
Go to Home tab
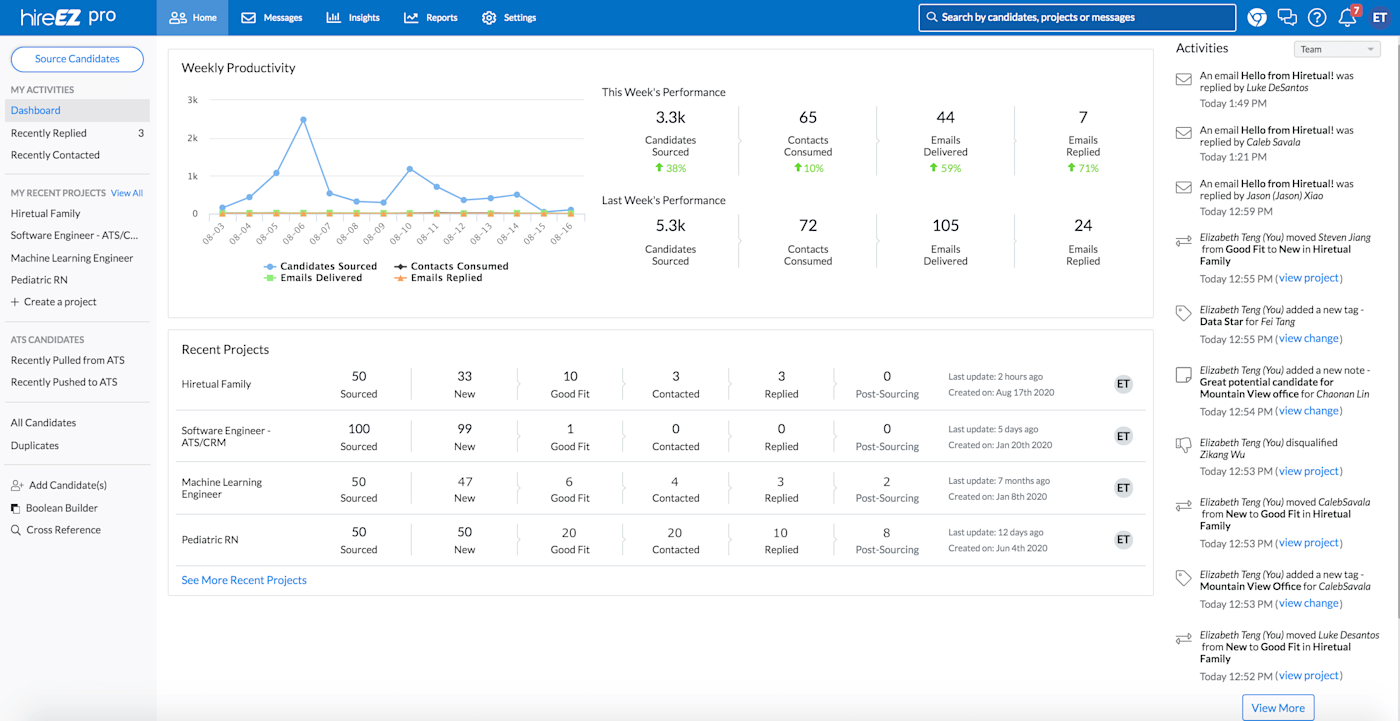coord(193,17)
